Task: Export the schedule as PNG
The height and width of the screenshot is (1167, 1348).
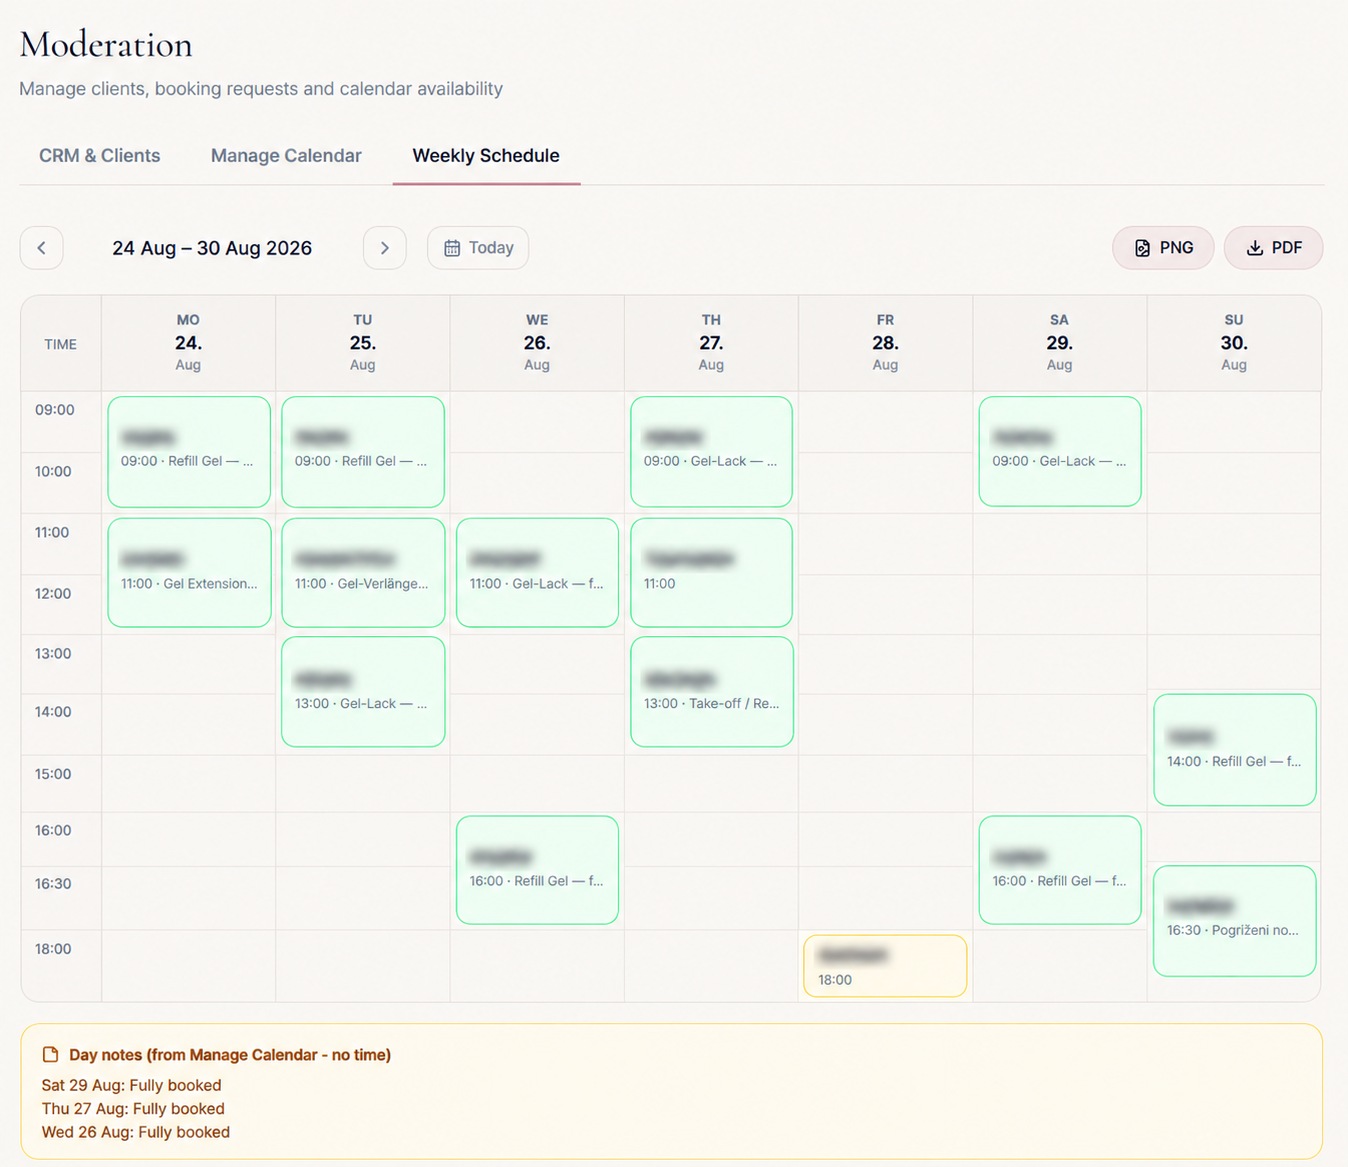Action: pos(1164,248)
